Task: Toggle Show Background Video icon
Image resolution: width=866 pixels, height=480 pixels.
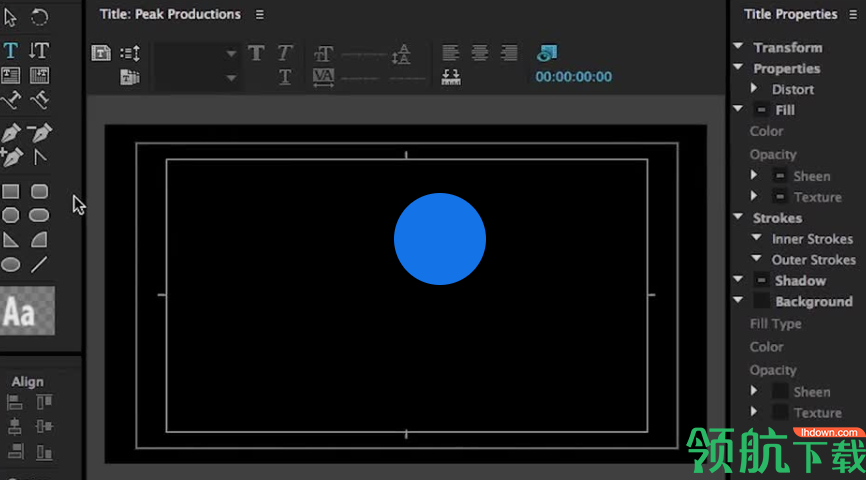Action: [x=547, y=53]
